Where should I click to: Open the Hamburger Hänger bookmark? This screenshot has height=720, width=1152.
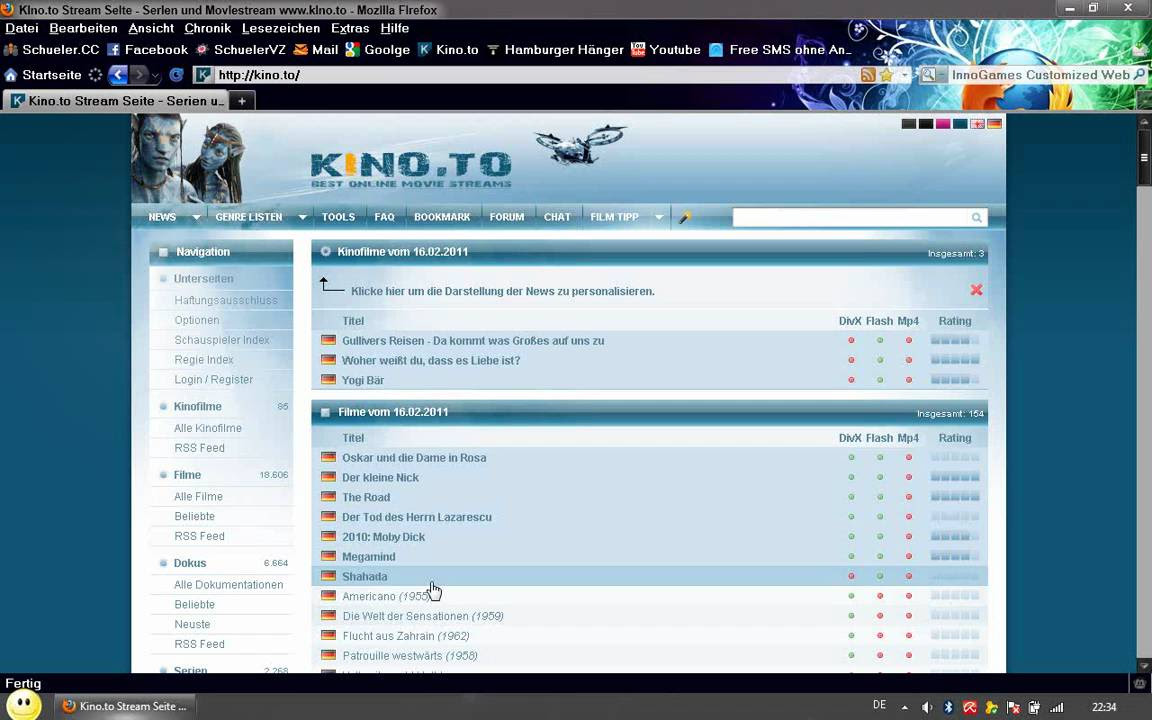(x=555, y=50)
